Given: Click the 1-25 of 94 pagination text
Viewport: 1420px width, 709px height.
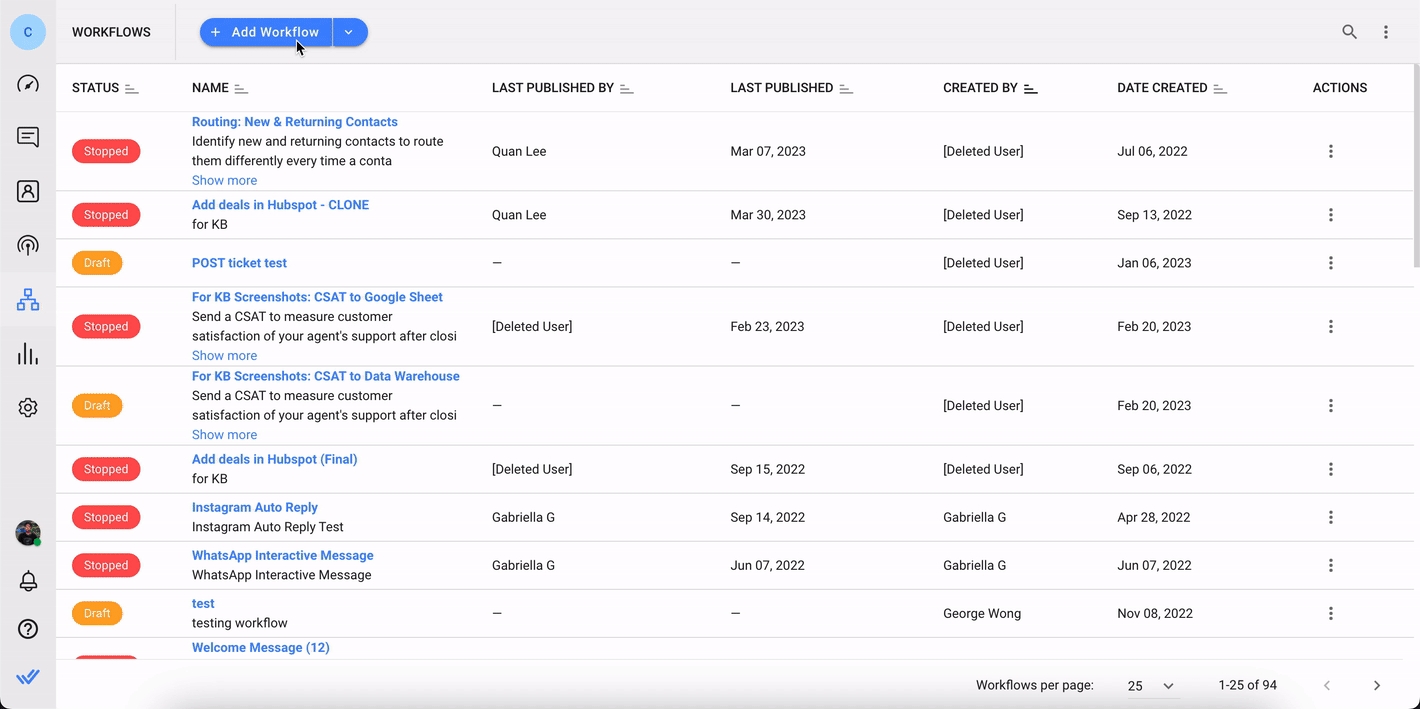Looking at the screenshot, I should (1248, 685).
